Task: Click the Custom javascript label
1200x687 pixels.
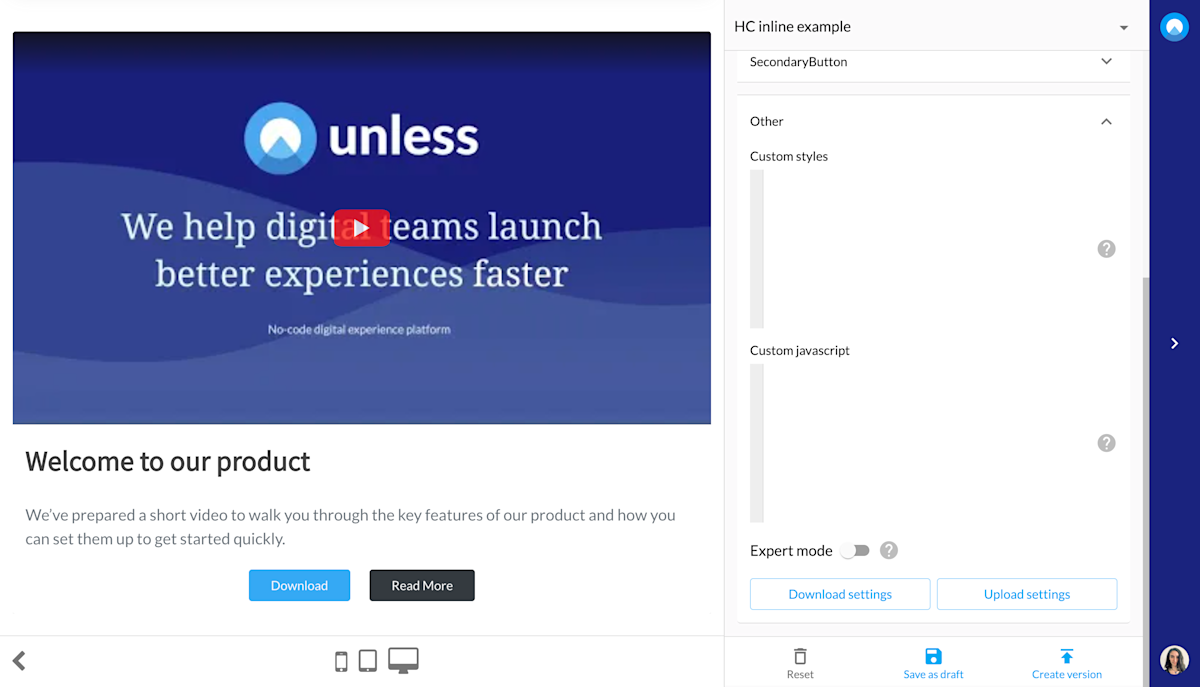Action: click(x=800, y=351)
